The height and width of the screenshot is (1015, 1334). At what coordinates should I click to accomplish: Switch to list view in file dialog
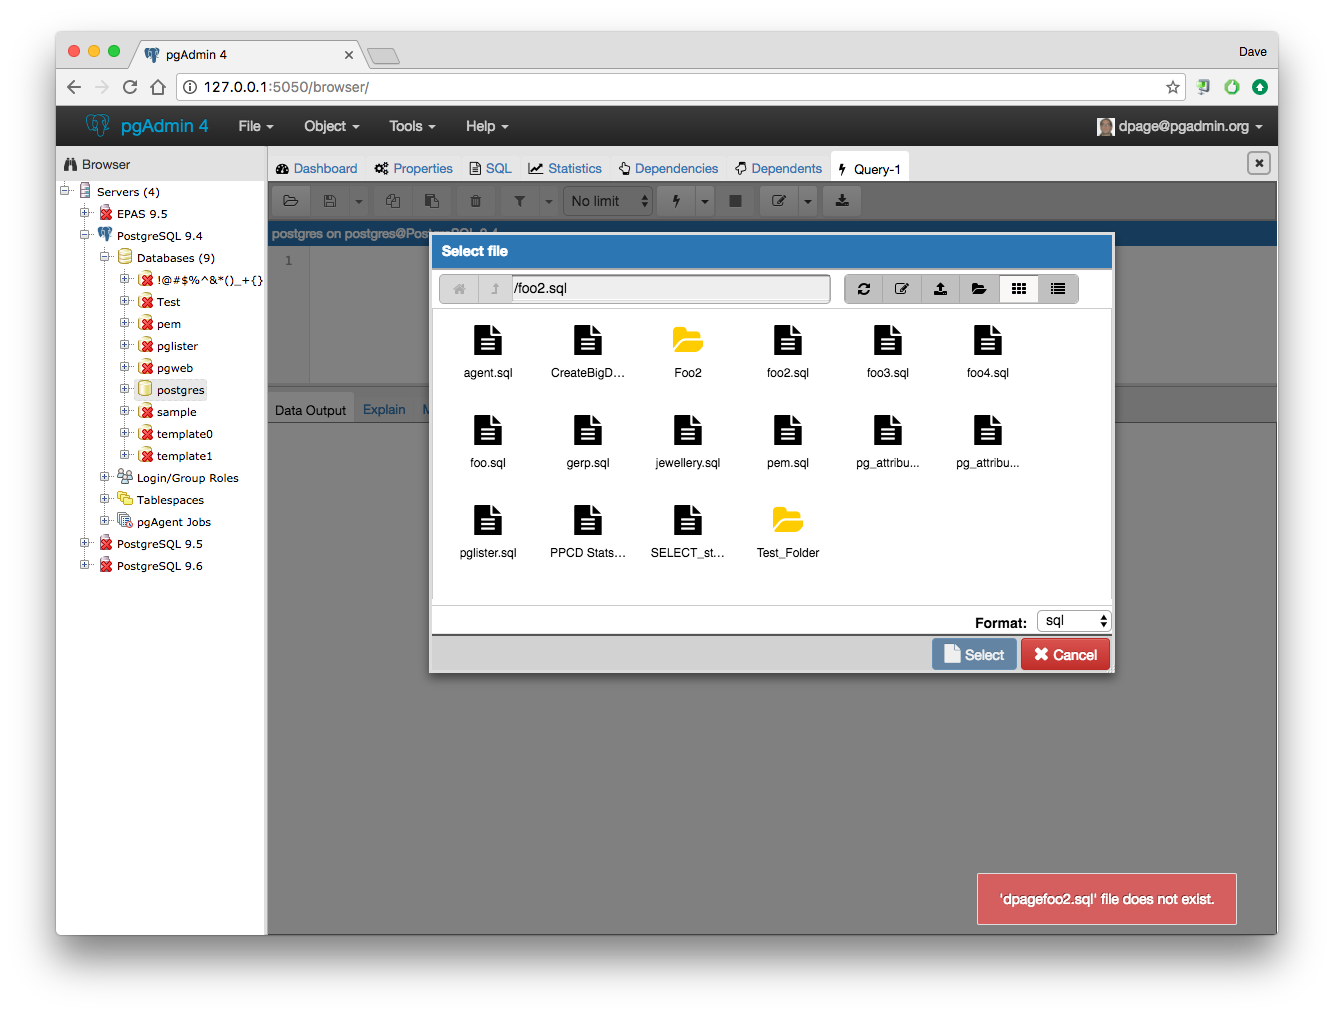pyautogui.click(x=1058, y=289)
